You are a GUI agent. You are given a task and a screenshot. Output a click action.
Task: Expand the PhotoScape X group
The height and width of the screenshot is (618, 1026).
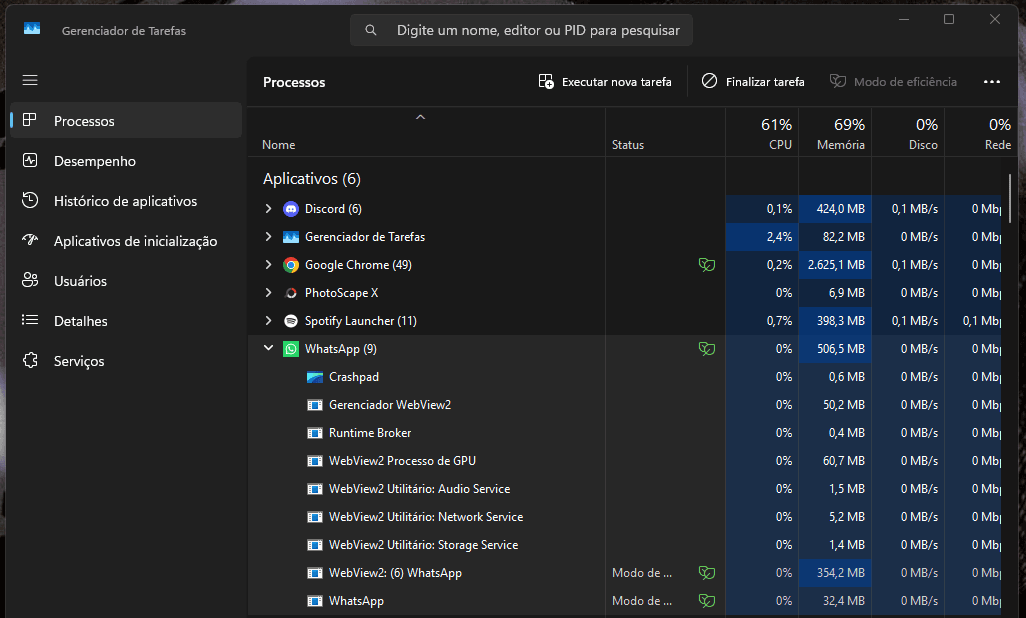coord(268,293)
